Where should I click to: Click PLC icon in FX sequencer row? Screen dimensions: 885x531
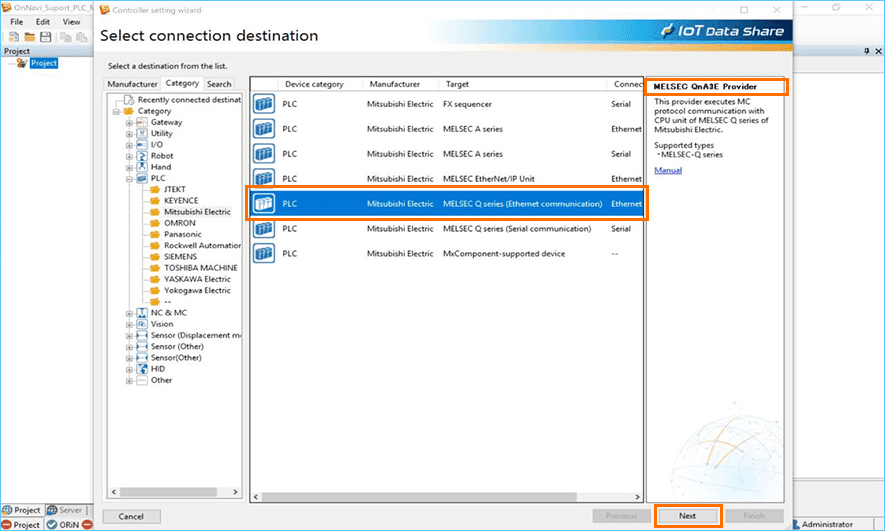pos(264,104)
